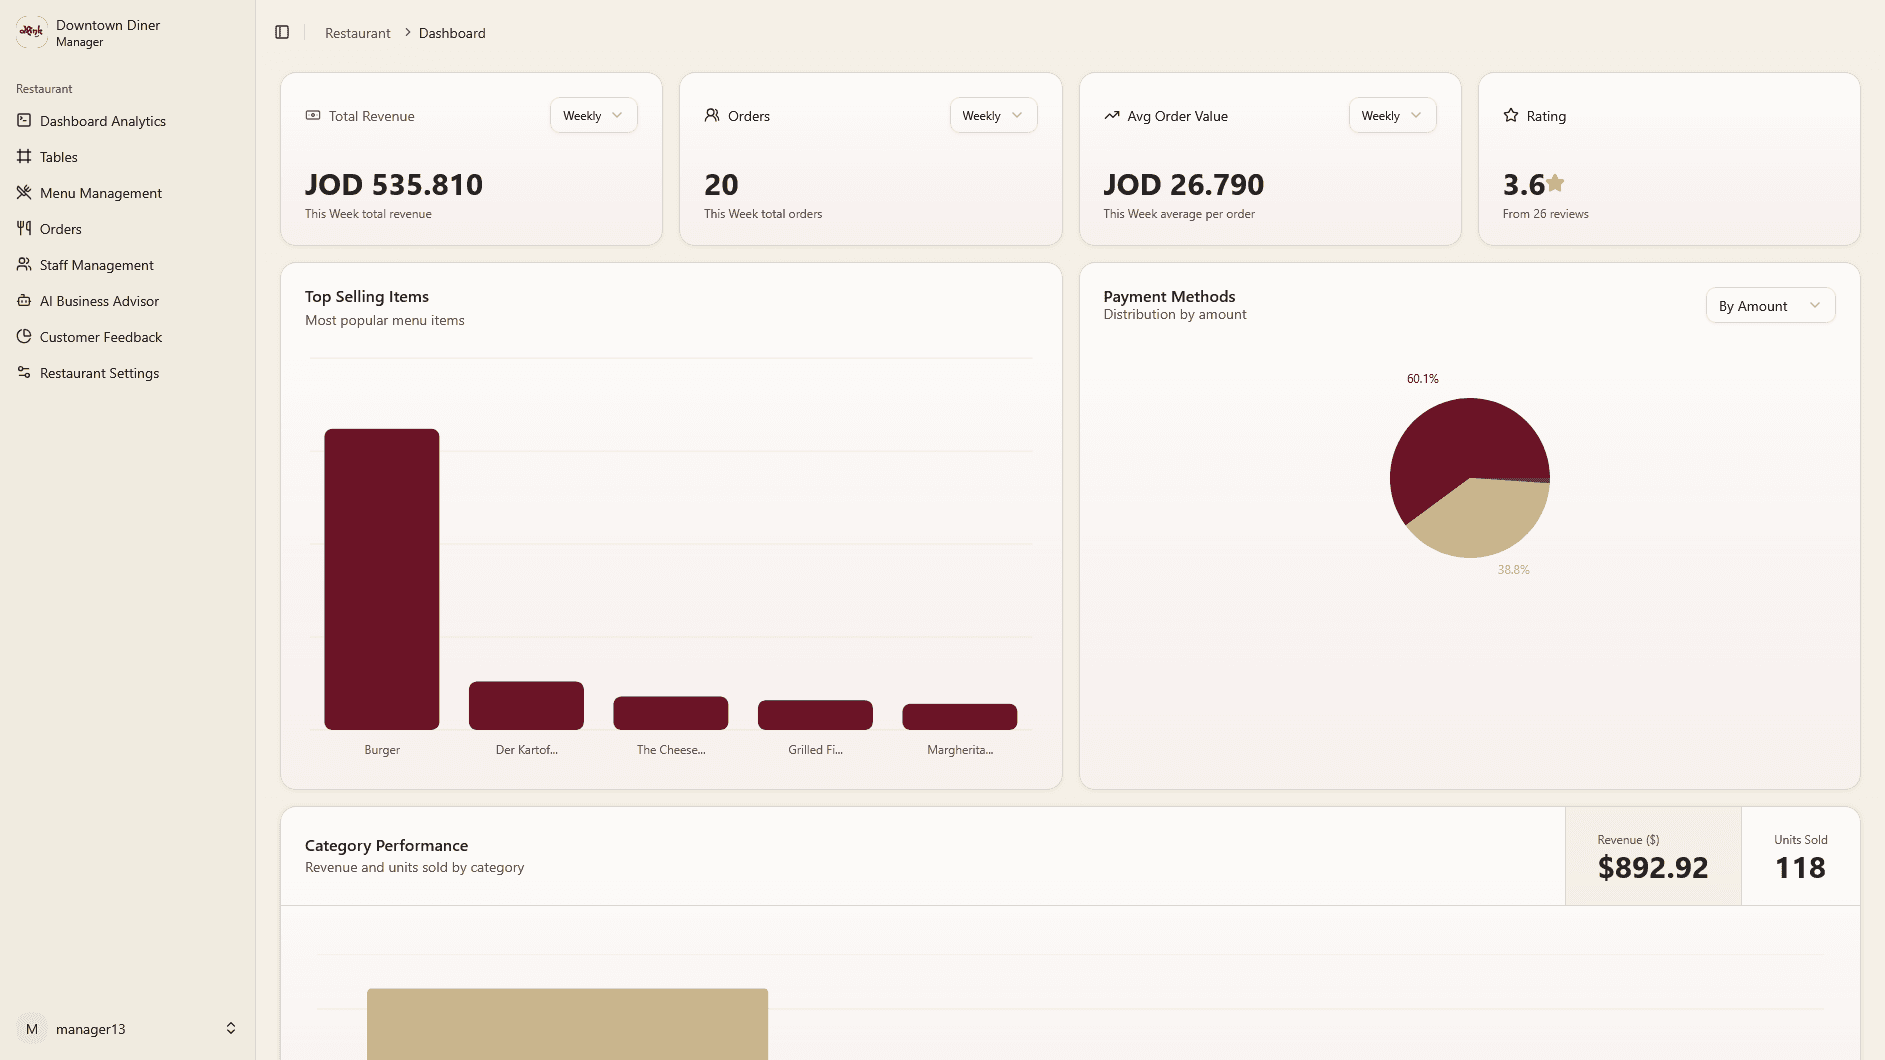Viewport: 1885px width, 1060px height.
Task: Switch to the Units Sold tab
Action: pos(1800,857)
